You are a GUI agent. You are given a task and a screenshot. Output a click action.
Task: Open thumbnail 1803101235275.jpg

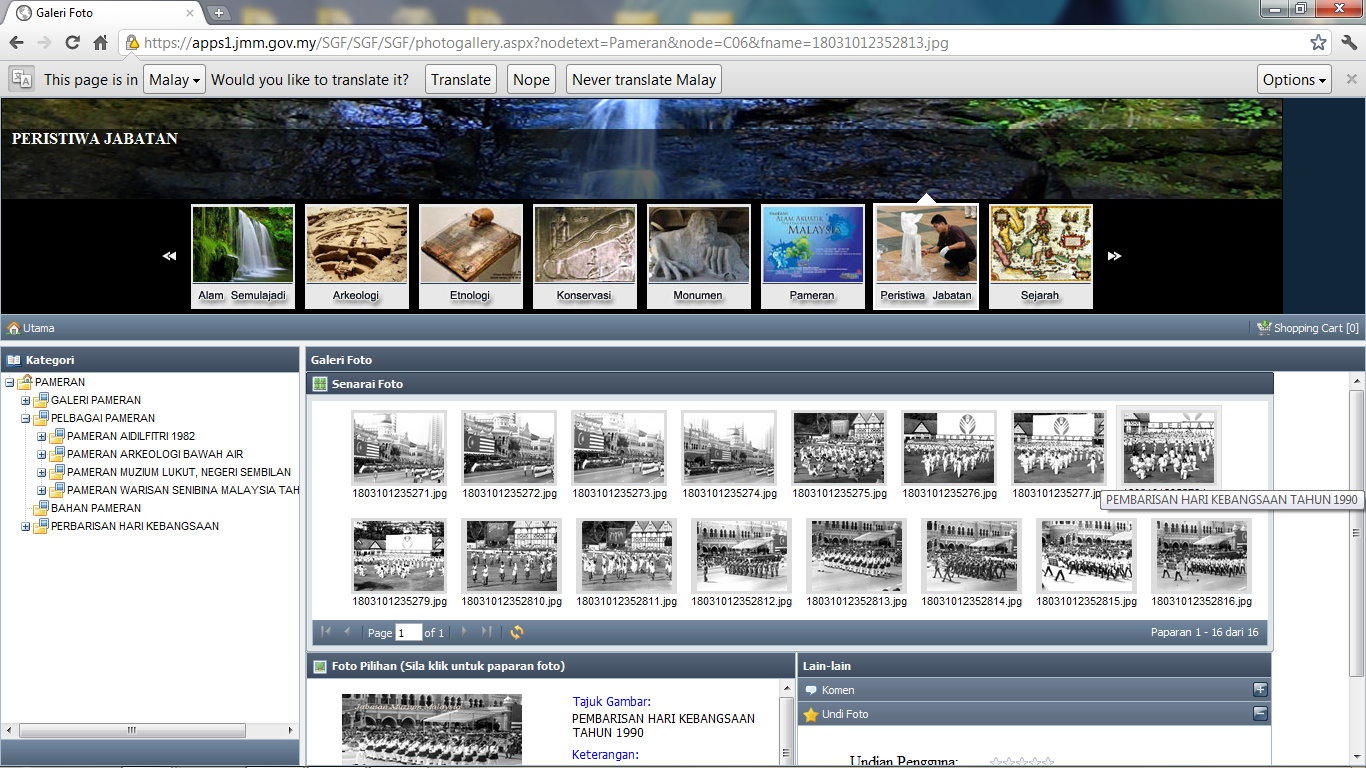[x=838, y=447]
